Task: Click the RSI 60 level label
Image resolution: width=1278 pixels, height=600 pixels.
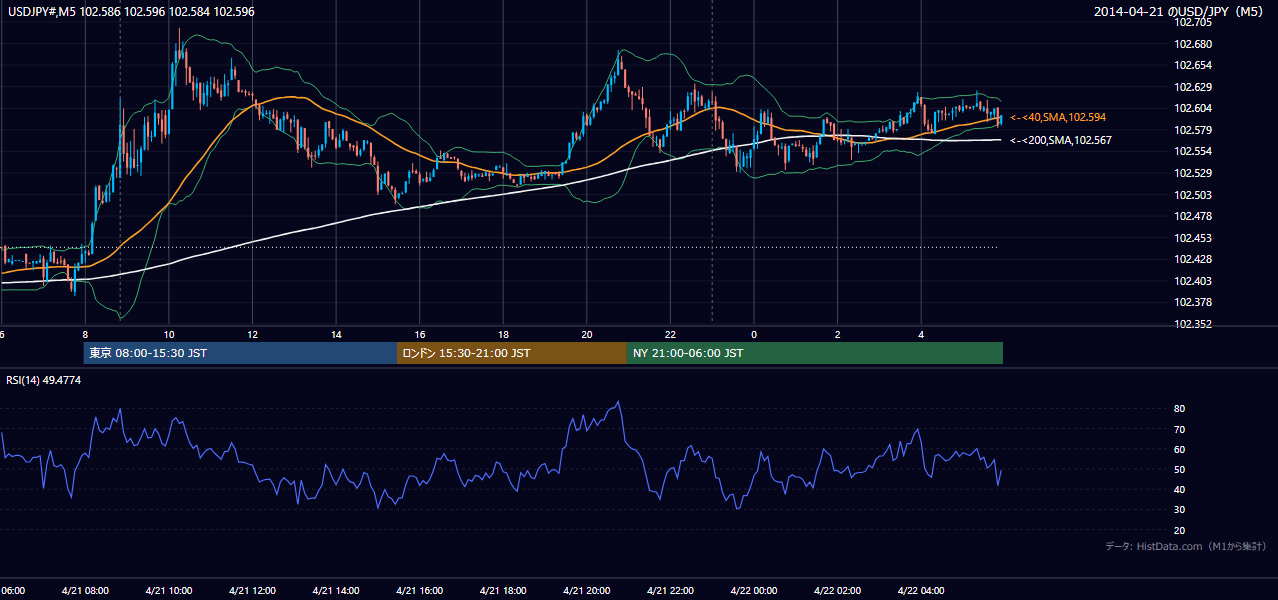Action: coord(1180,449)
